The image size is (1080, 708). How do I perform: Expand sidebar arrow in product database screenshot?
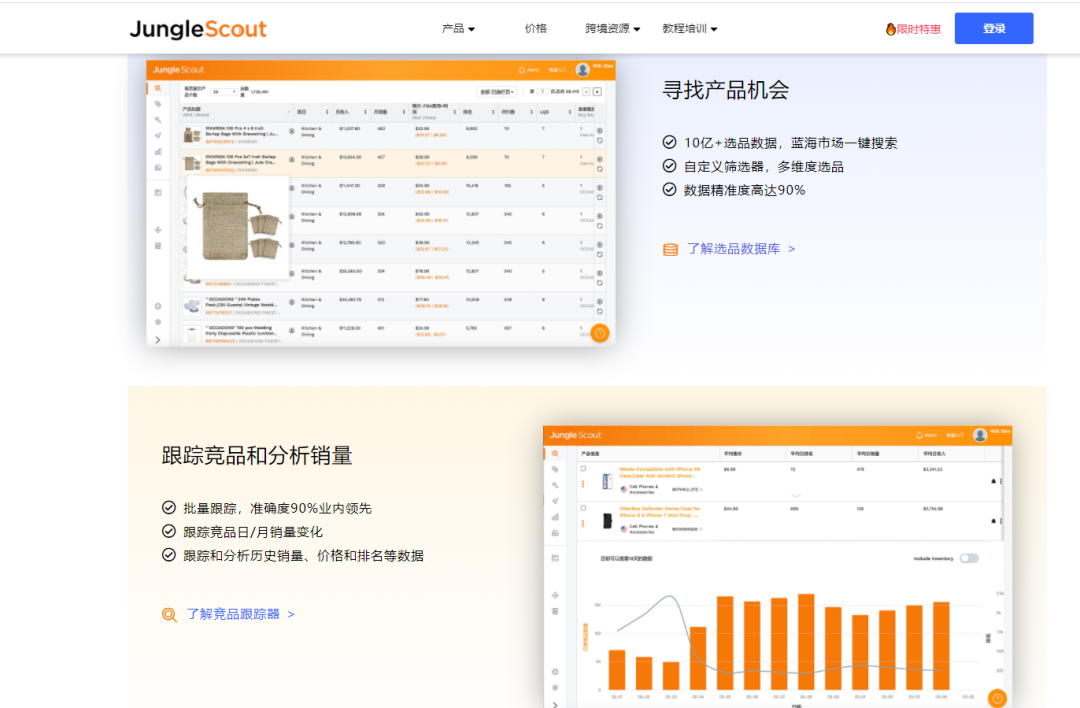click(x=158, y=340)
